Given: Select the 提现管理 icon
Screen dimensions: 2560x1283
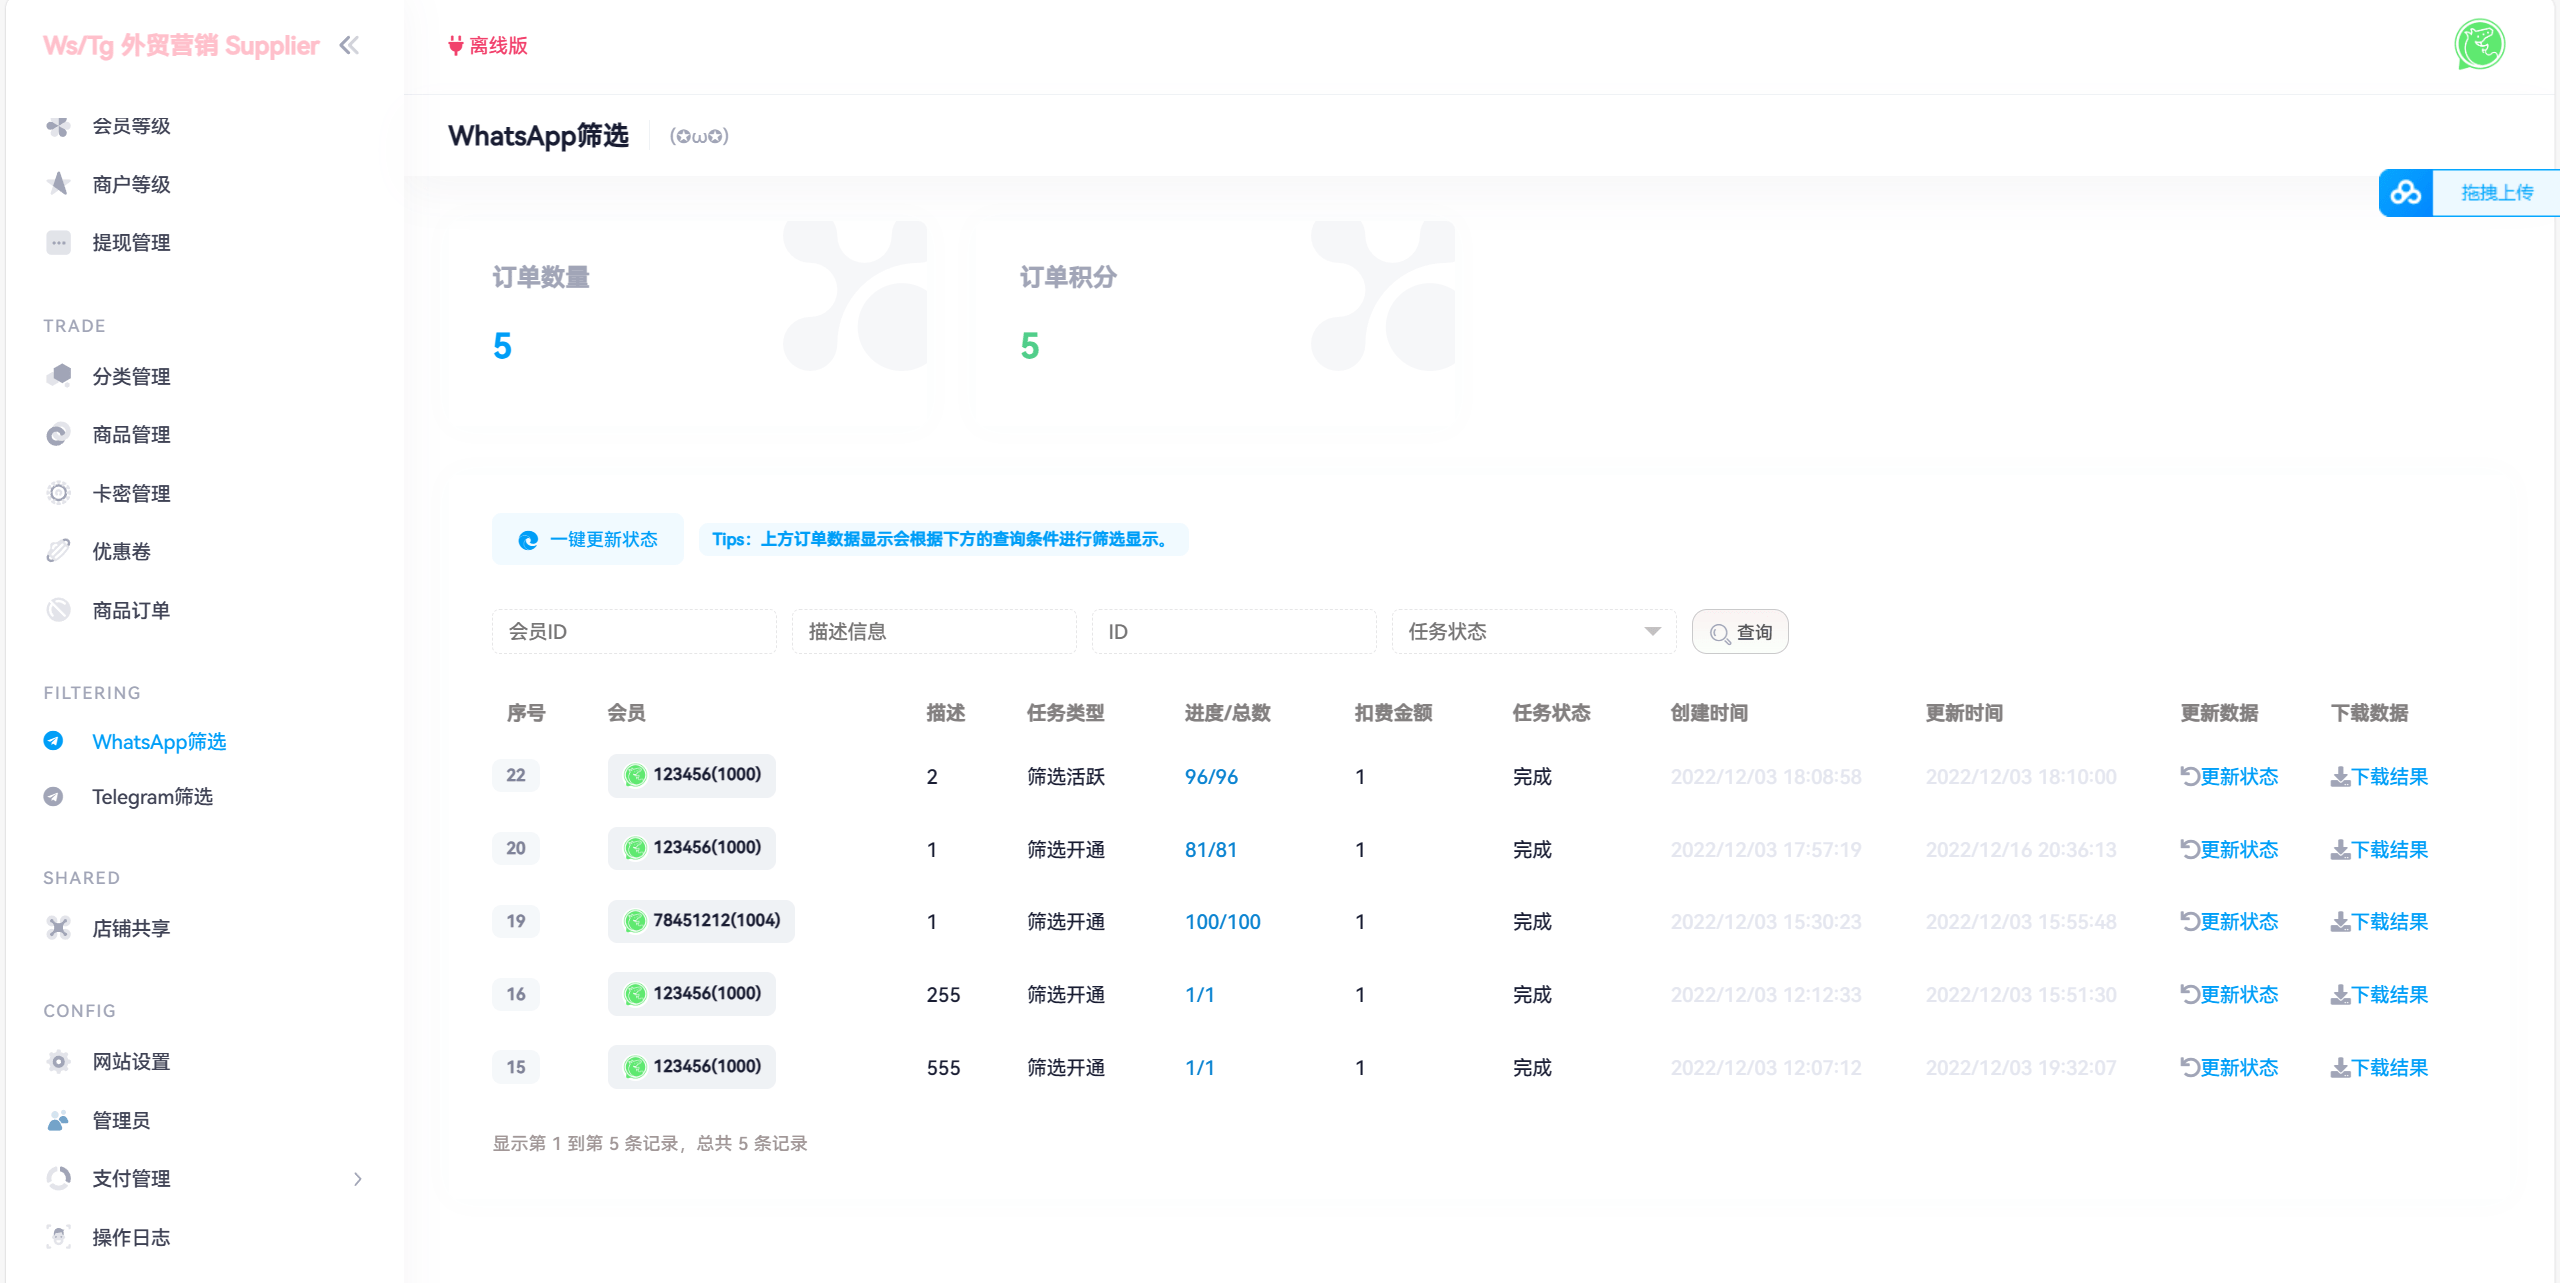Looking at the screenshot, I should point(59,242).
